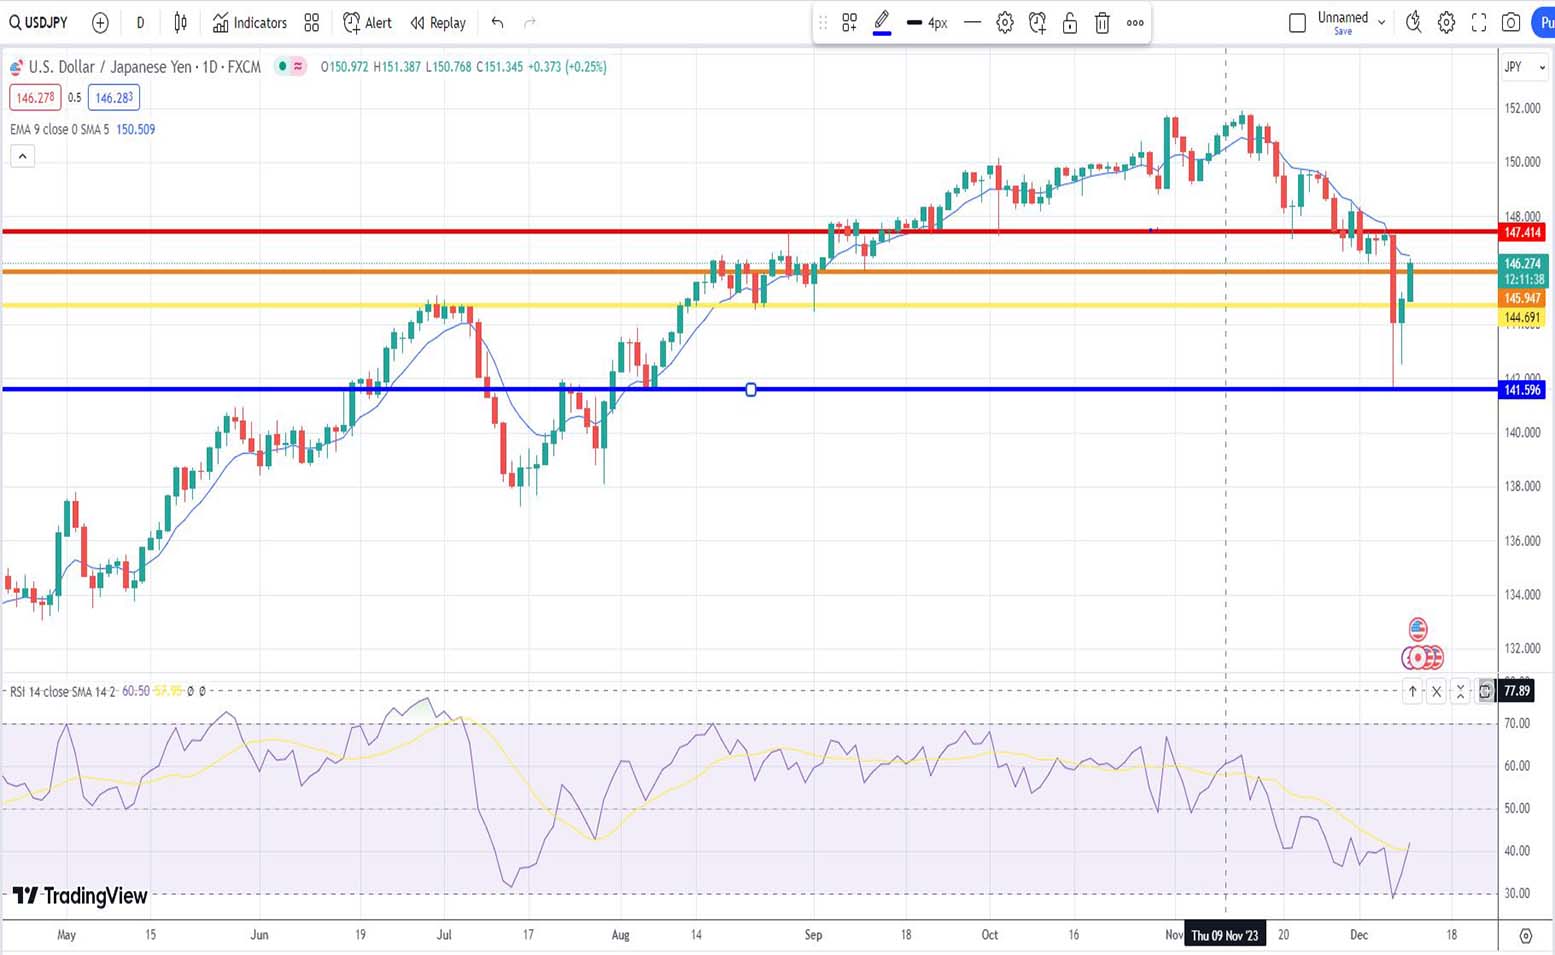
Task: Open drawing settings gear in floating toolbar
Action: tap(1005, 23)
